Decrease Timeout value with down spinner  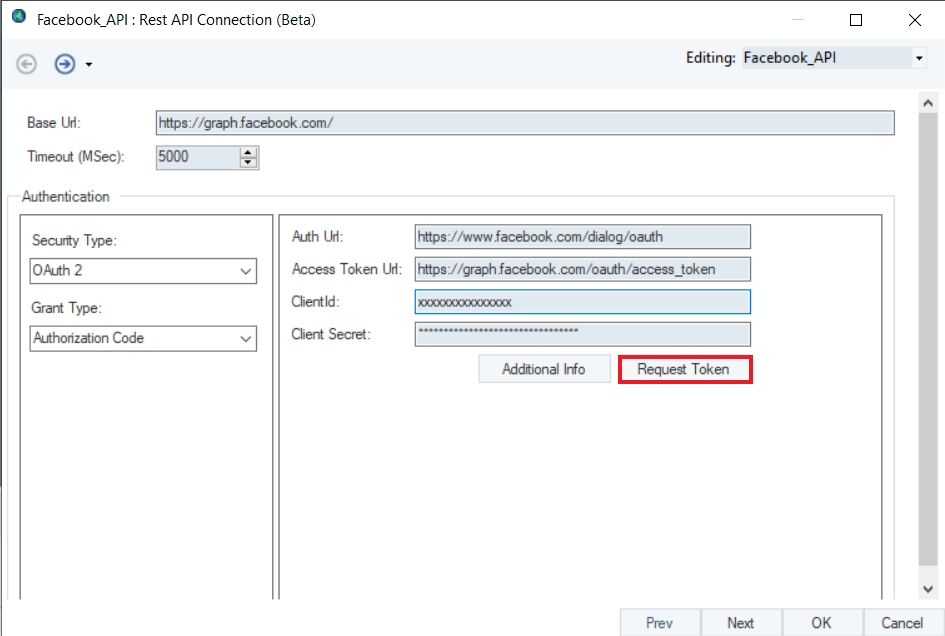click(248, 162)
